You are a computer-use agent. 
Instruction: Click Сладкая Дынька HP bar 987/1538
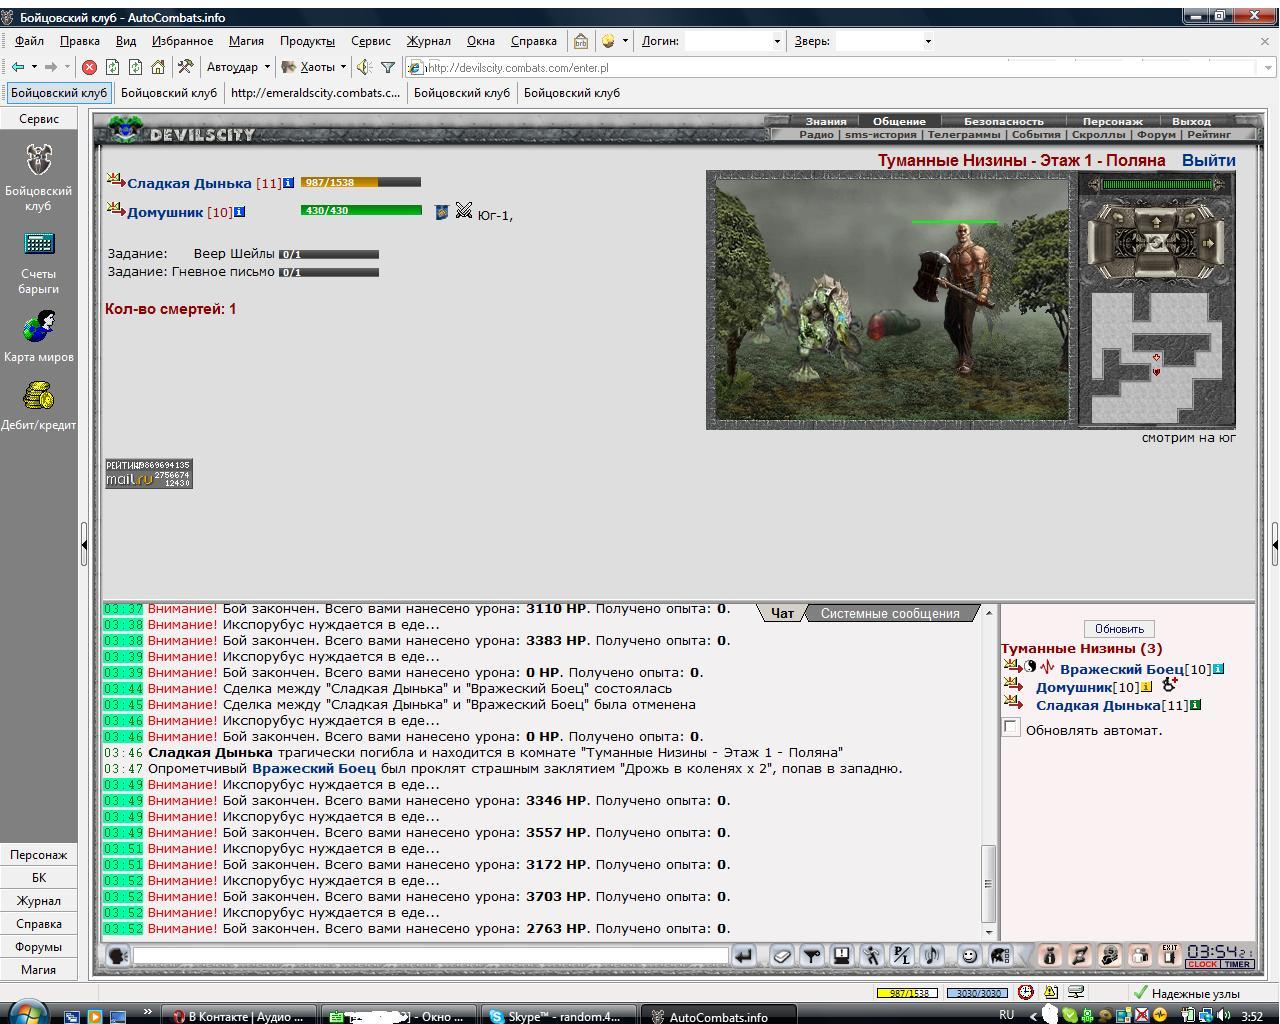pyautogui.click(x=361, y=182)
